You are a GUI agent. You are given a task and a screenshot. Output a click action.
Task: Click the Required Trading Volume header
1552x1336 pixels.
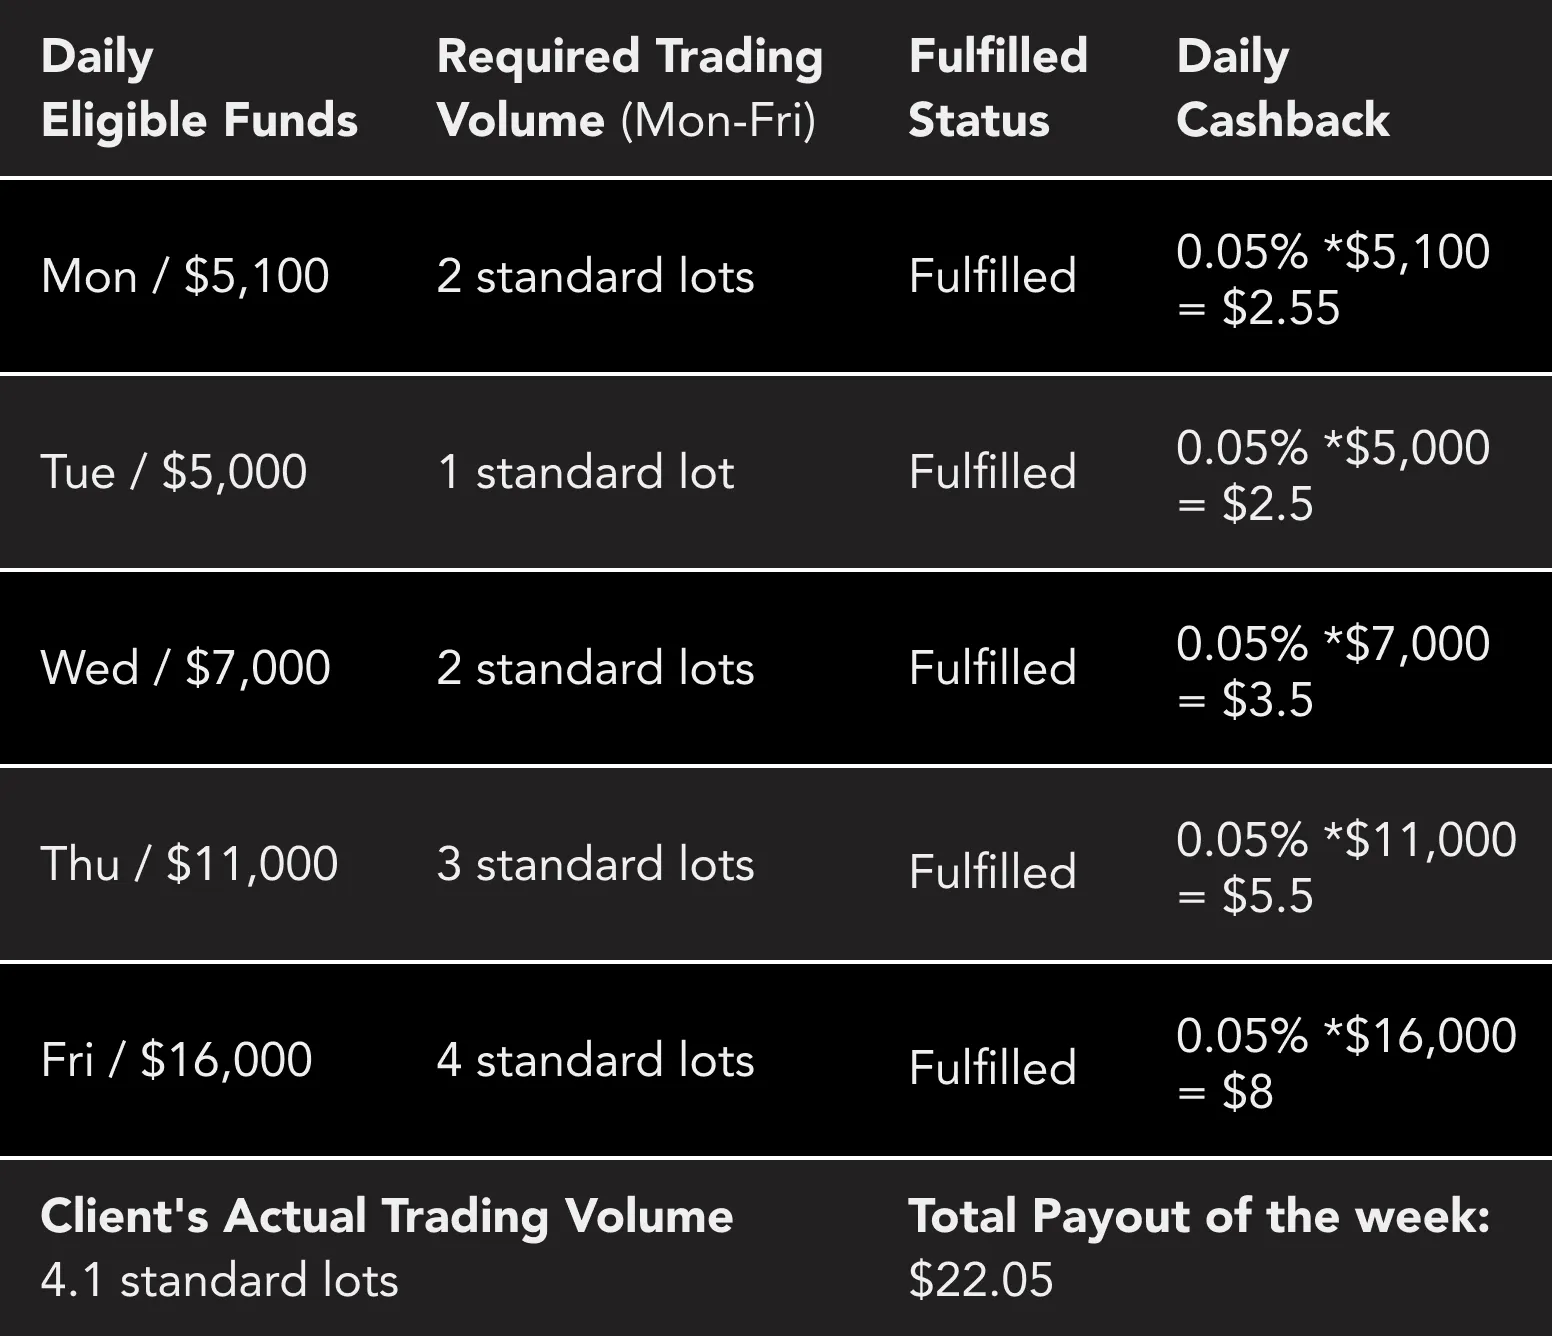(x=629, y=88)
